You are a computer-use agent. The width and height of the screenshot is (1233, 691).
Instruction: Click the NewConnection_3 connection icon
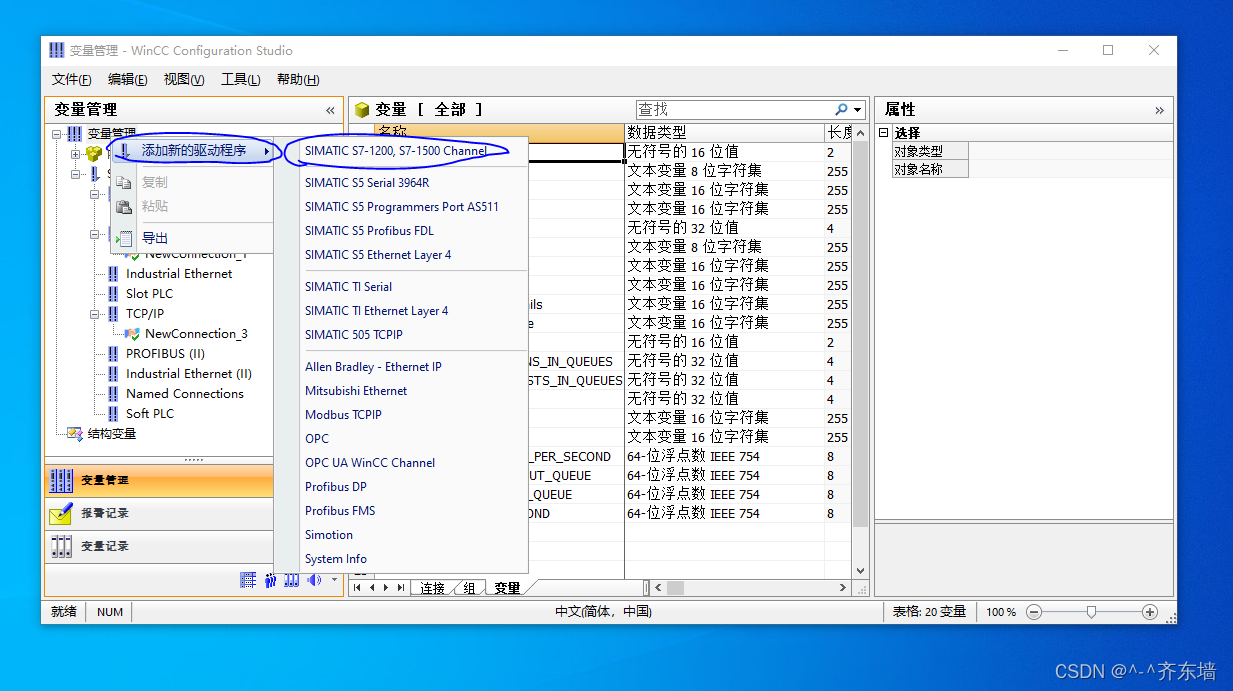click(132, 334)
